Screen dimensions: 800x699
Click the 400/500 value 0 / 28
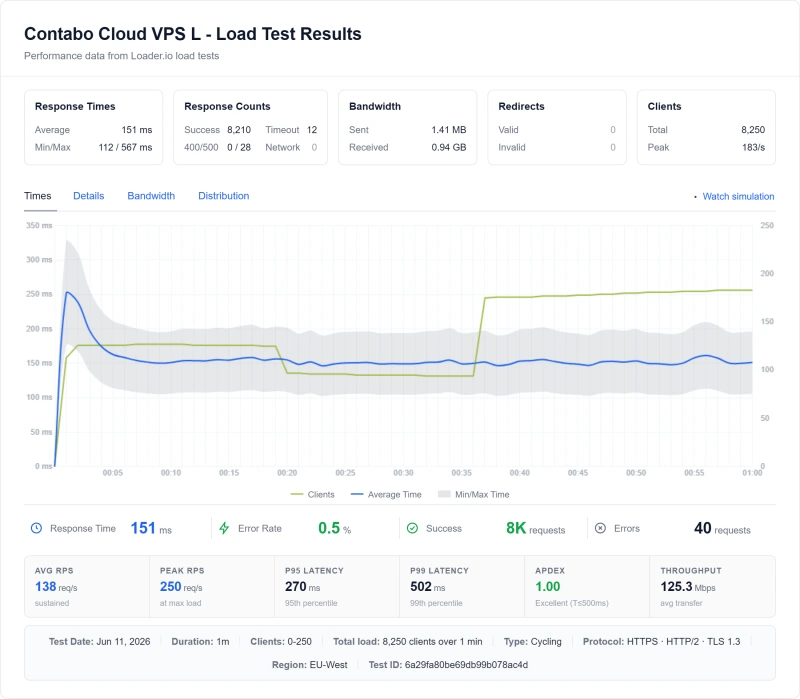239,147
